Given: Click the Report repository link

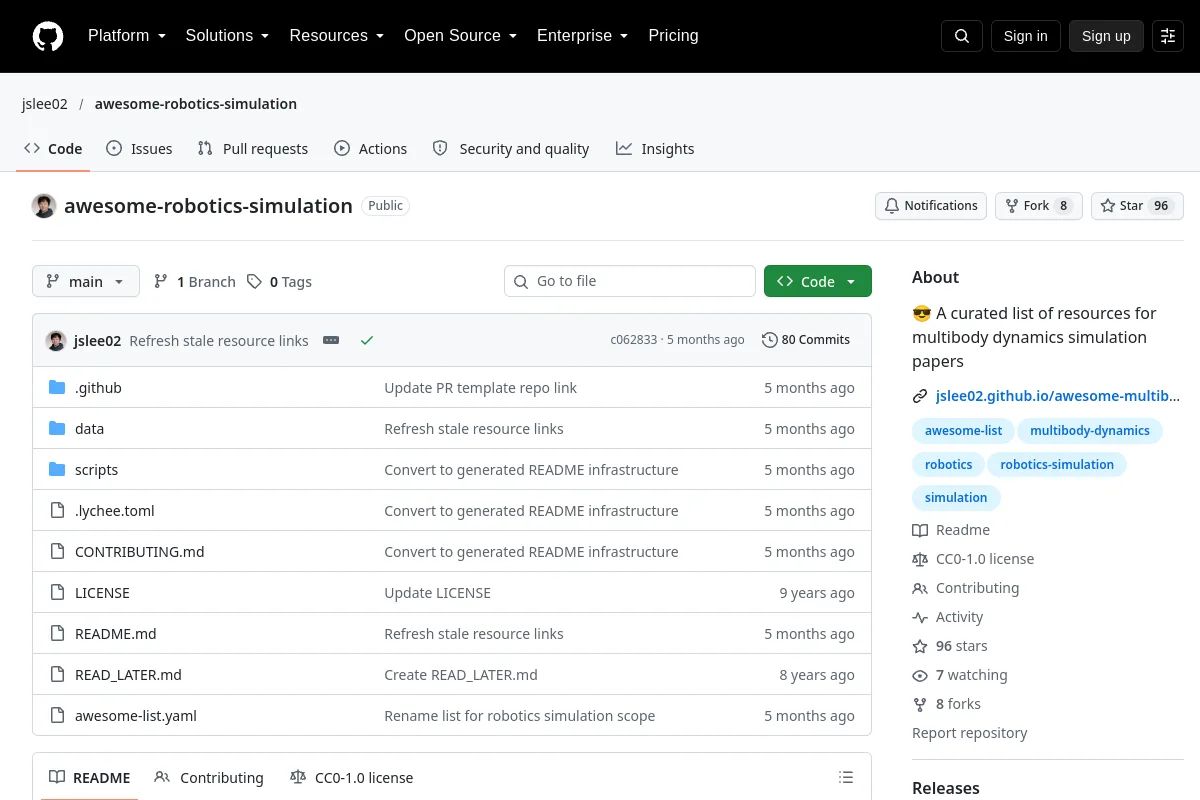Looking at the screenshot, I should 970,733.
